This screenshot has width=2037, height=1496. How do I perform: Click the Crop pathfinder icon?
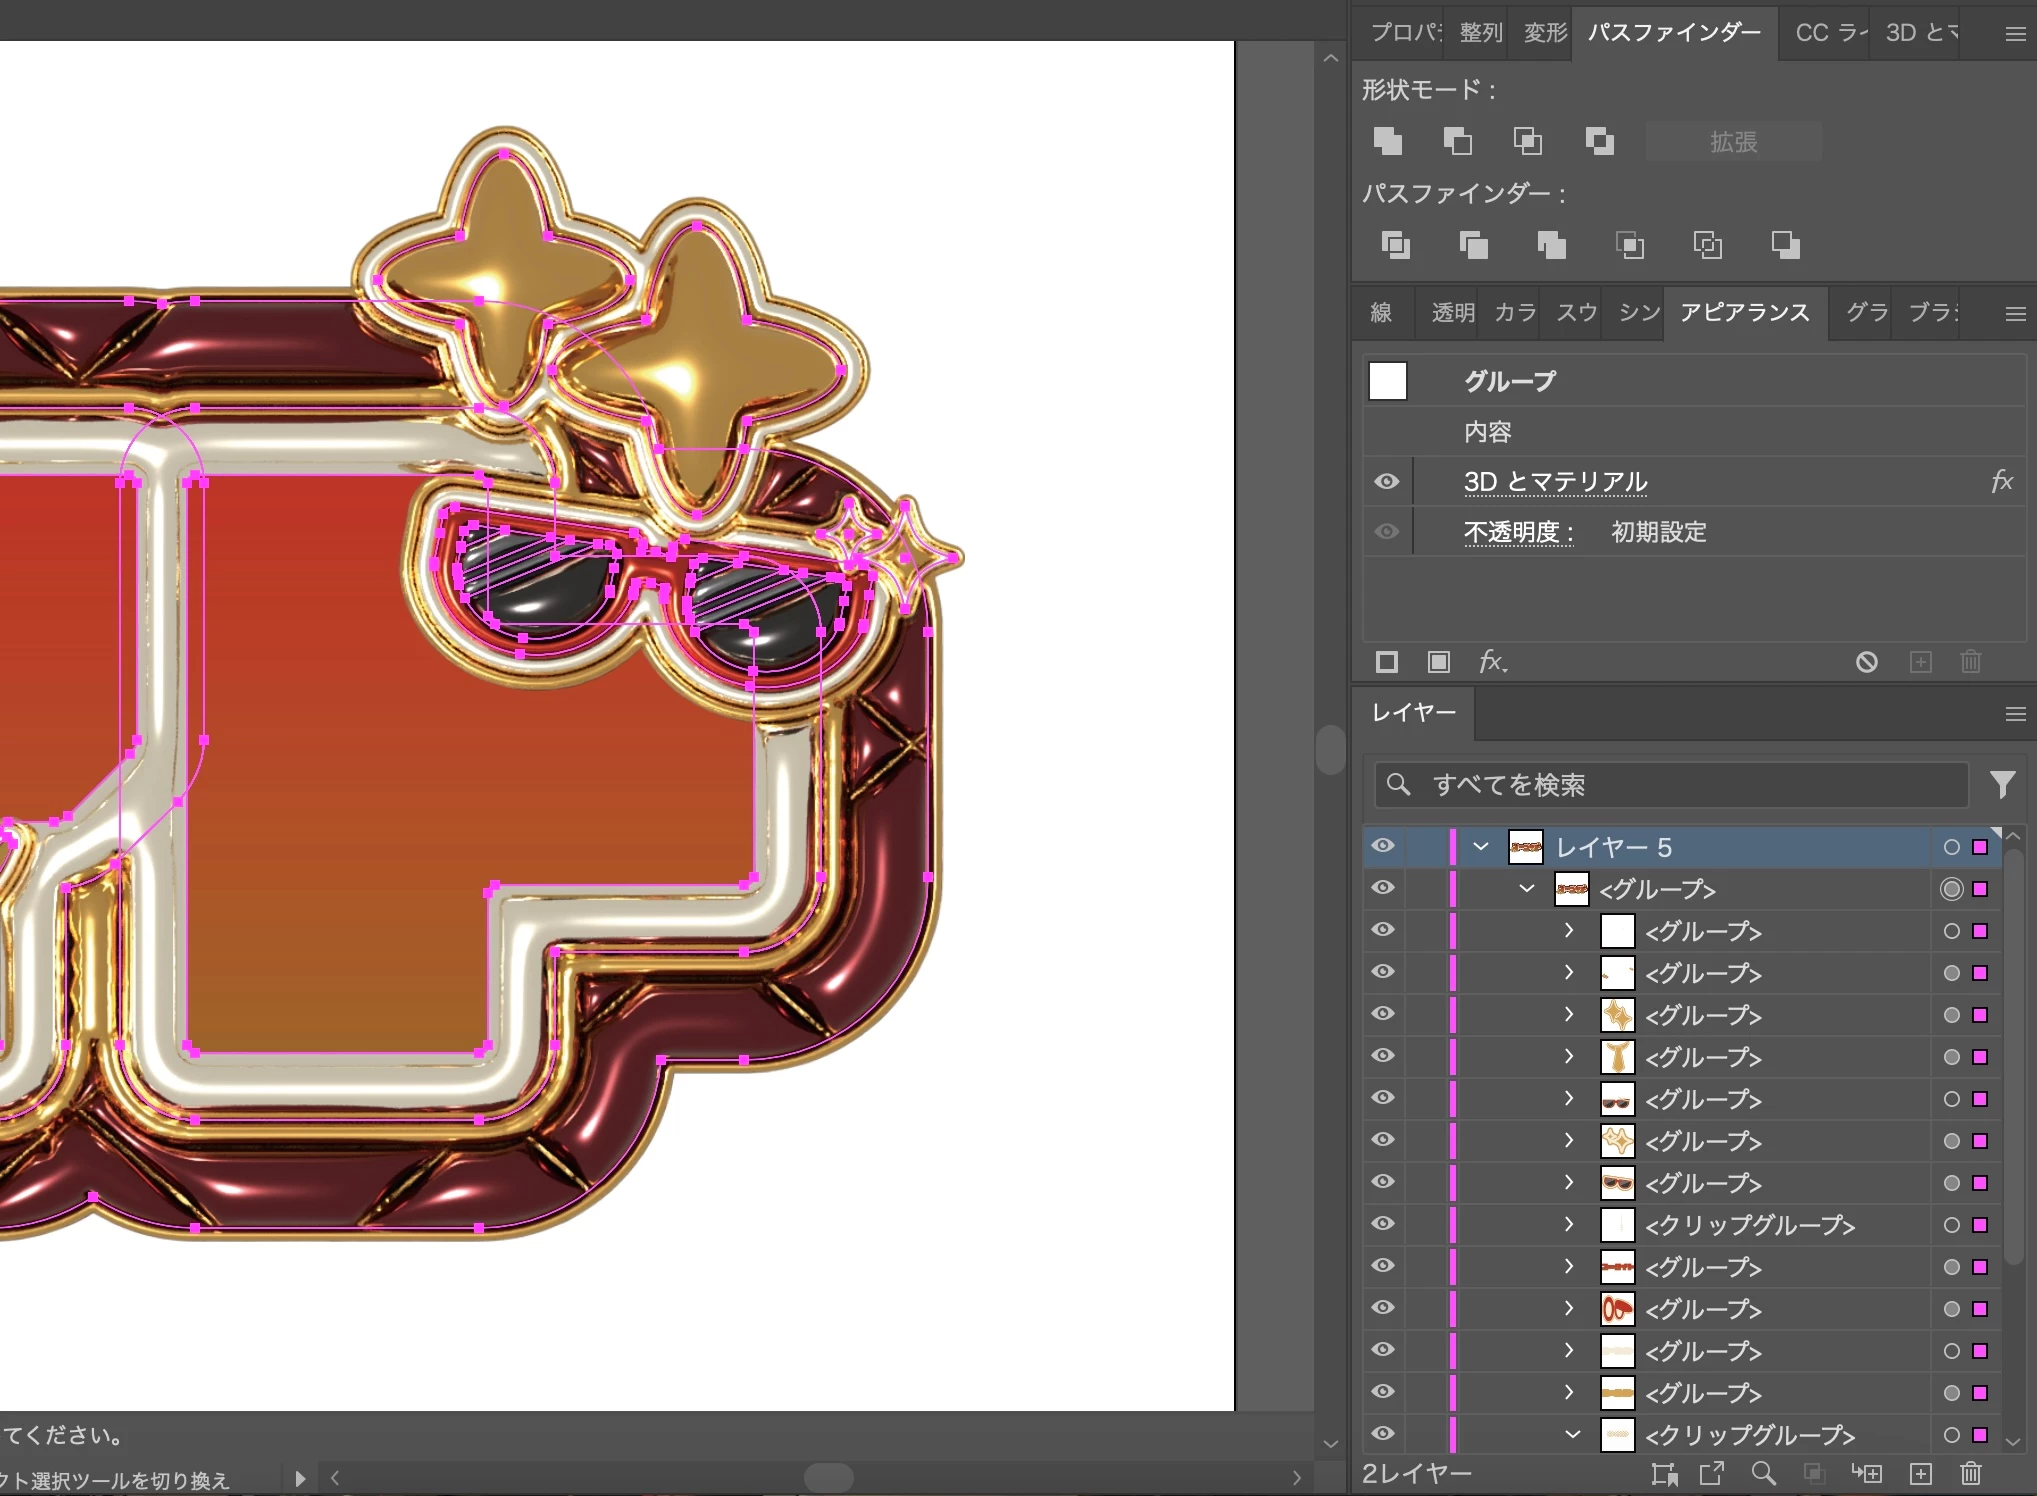tap(1629, 245)
